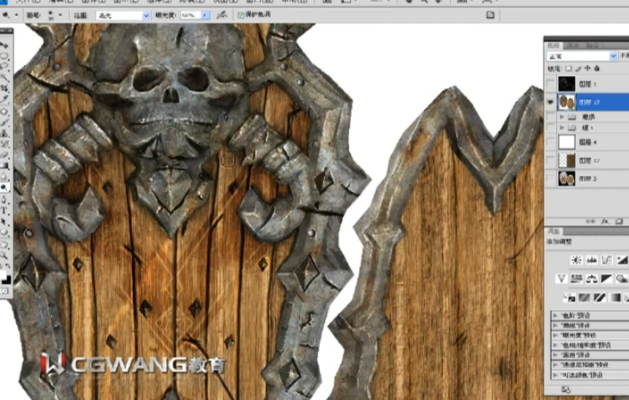This screenshot has width=629, height=400.
Task: Show the white-thumbnail layer 图层 4
Action: 550,142
